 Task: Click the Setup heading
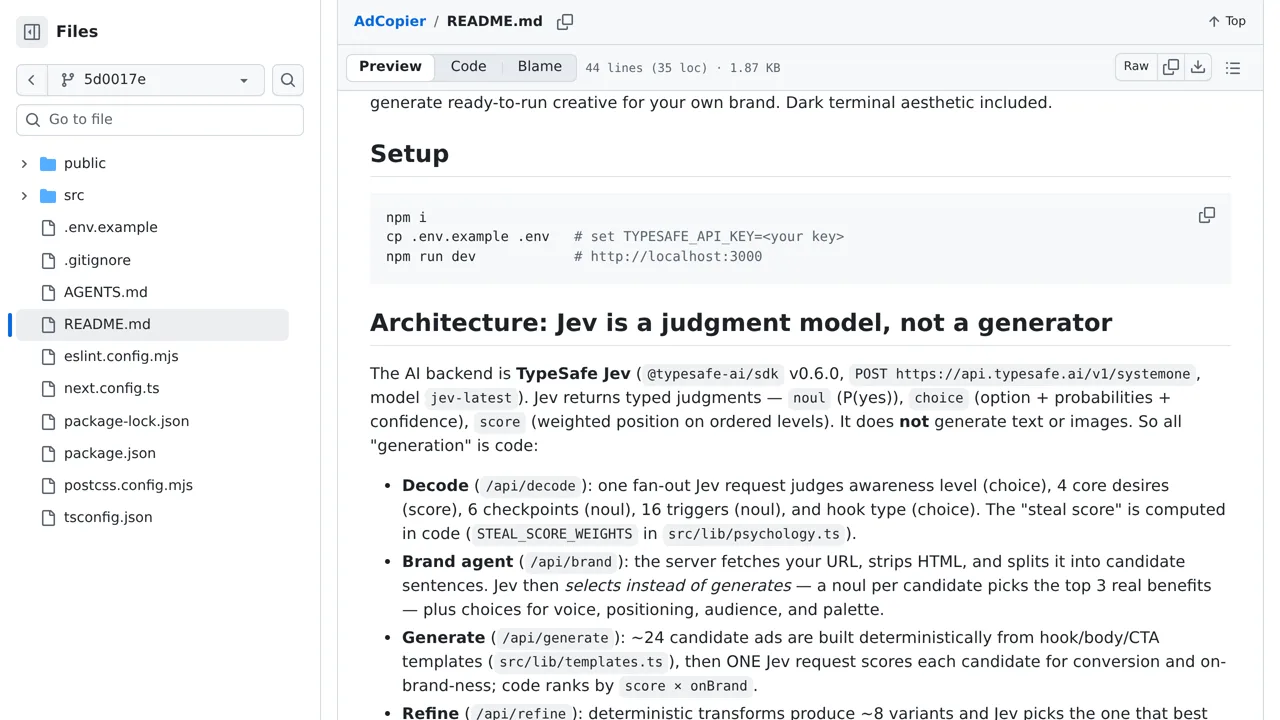pyautogui.click(x=410, y=154)
